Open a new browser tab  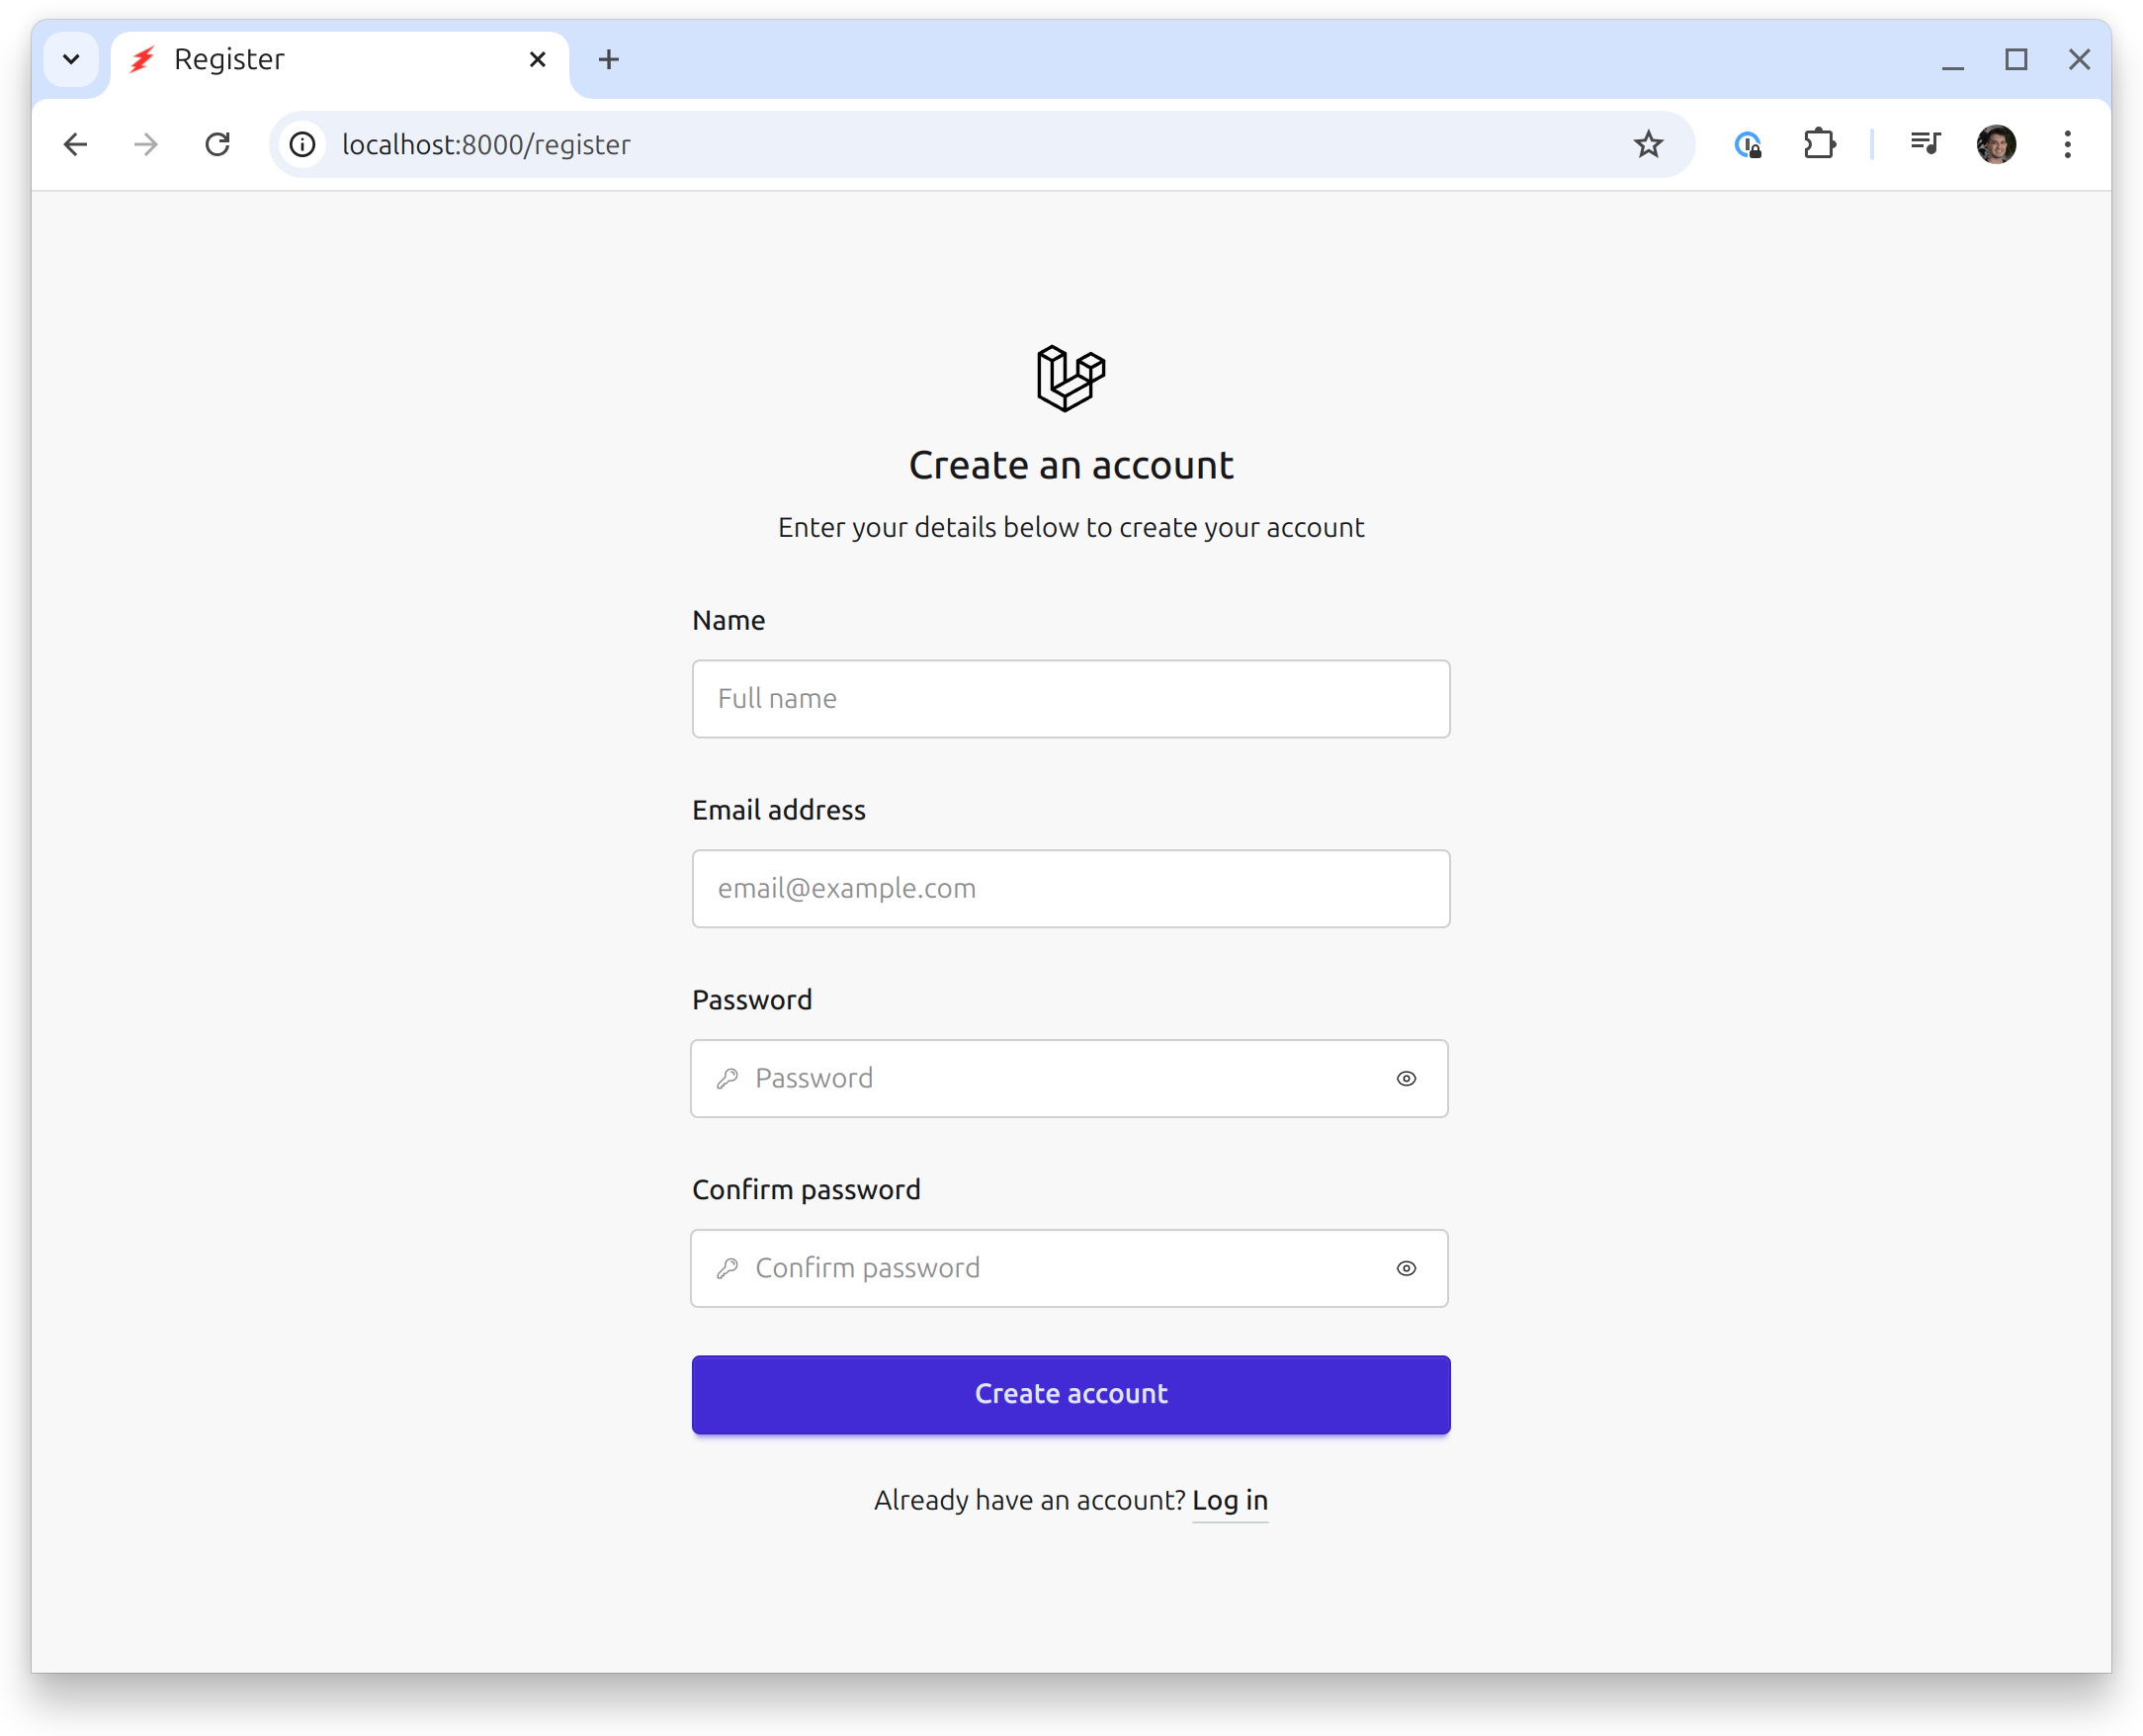point(609,60)
